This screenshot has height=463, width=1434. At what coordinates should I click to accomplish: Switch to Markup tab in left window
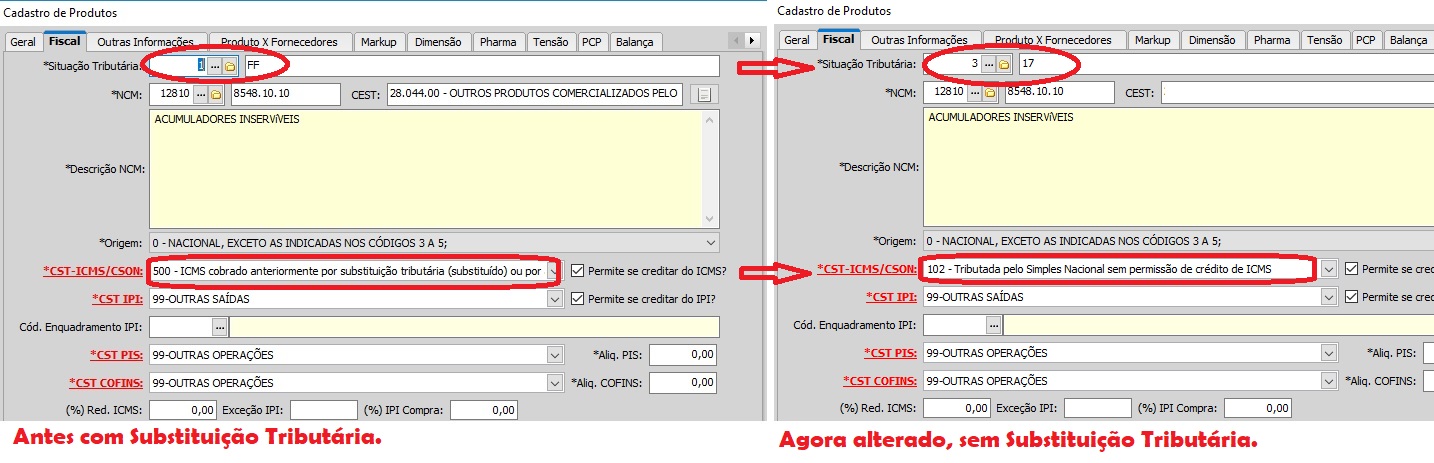[x=379, y=41]
